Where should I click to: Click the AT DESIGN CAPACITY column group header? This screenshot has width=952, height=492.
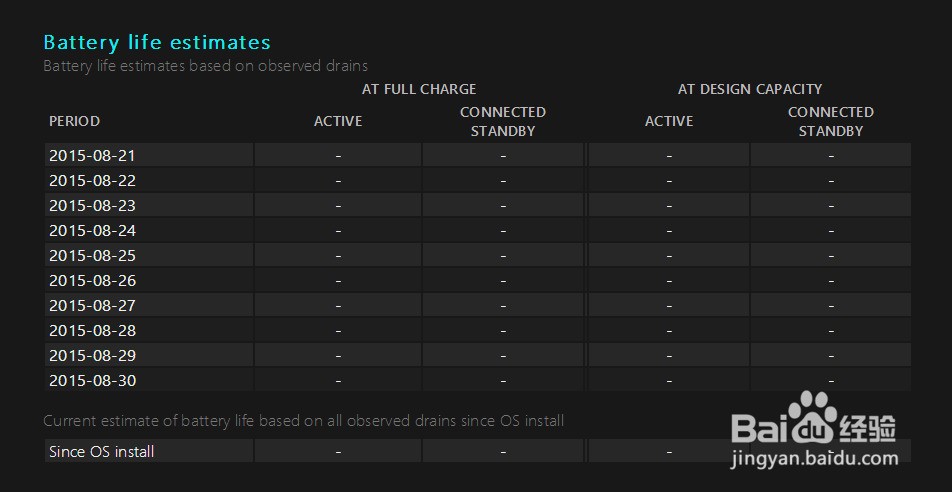pos(750,89)
